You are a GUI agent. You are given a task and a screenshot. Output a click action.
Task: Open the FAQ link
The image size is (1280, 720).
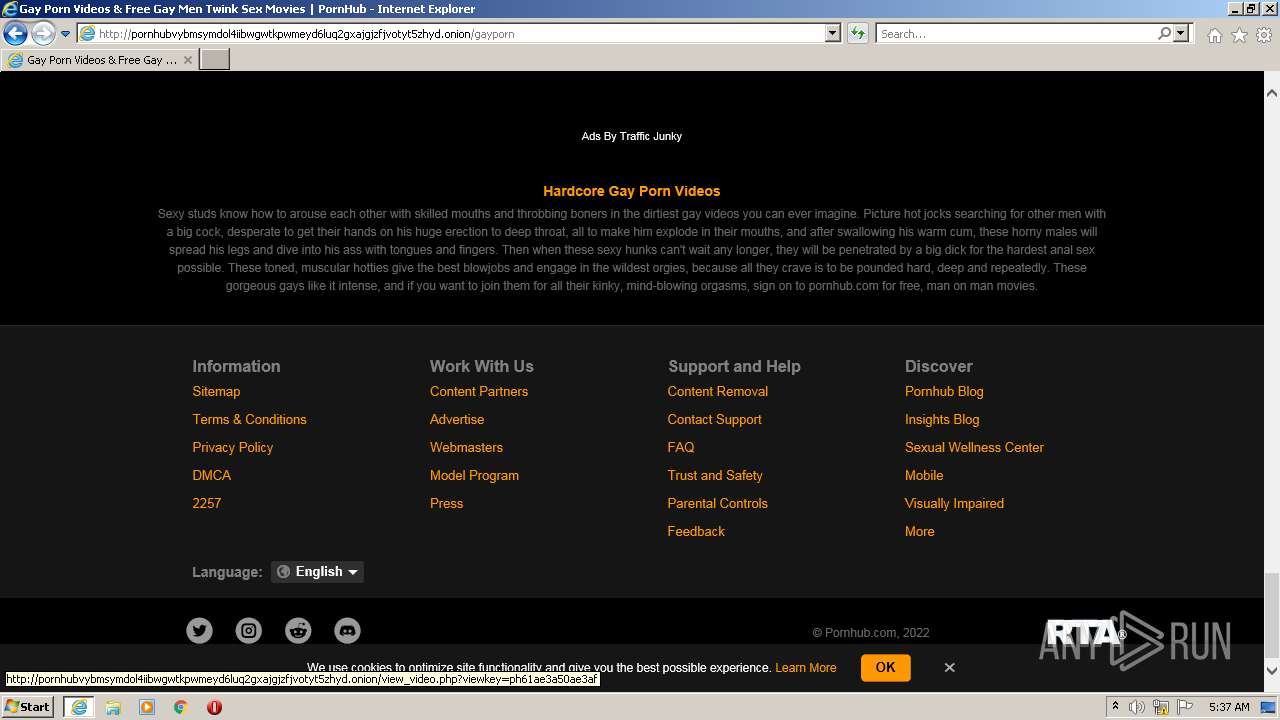(x=680, y=447)
